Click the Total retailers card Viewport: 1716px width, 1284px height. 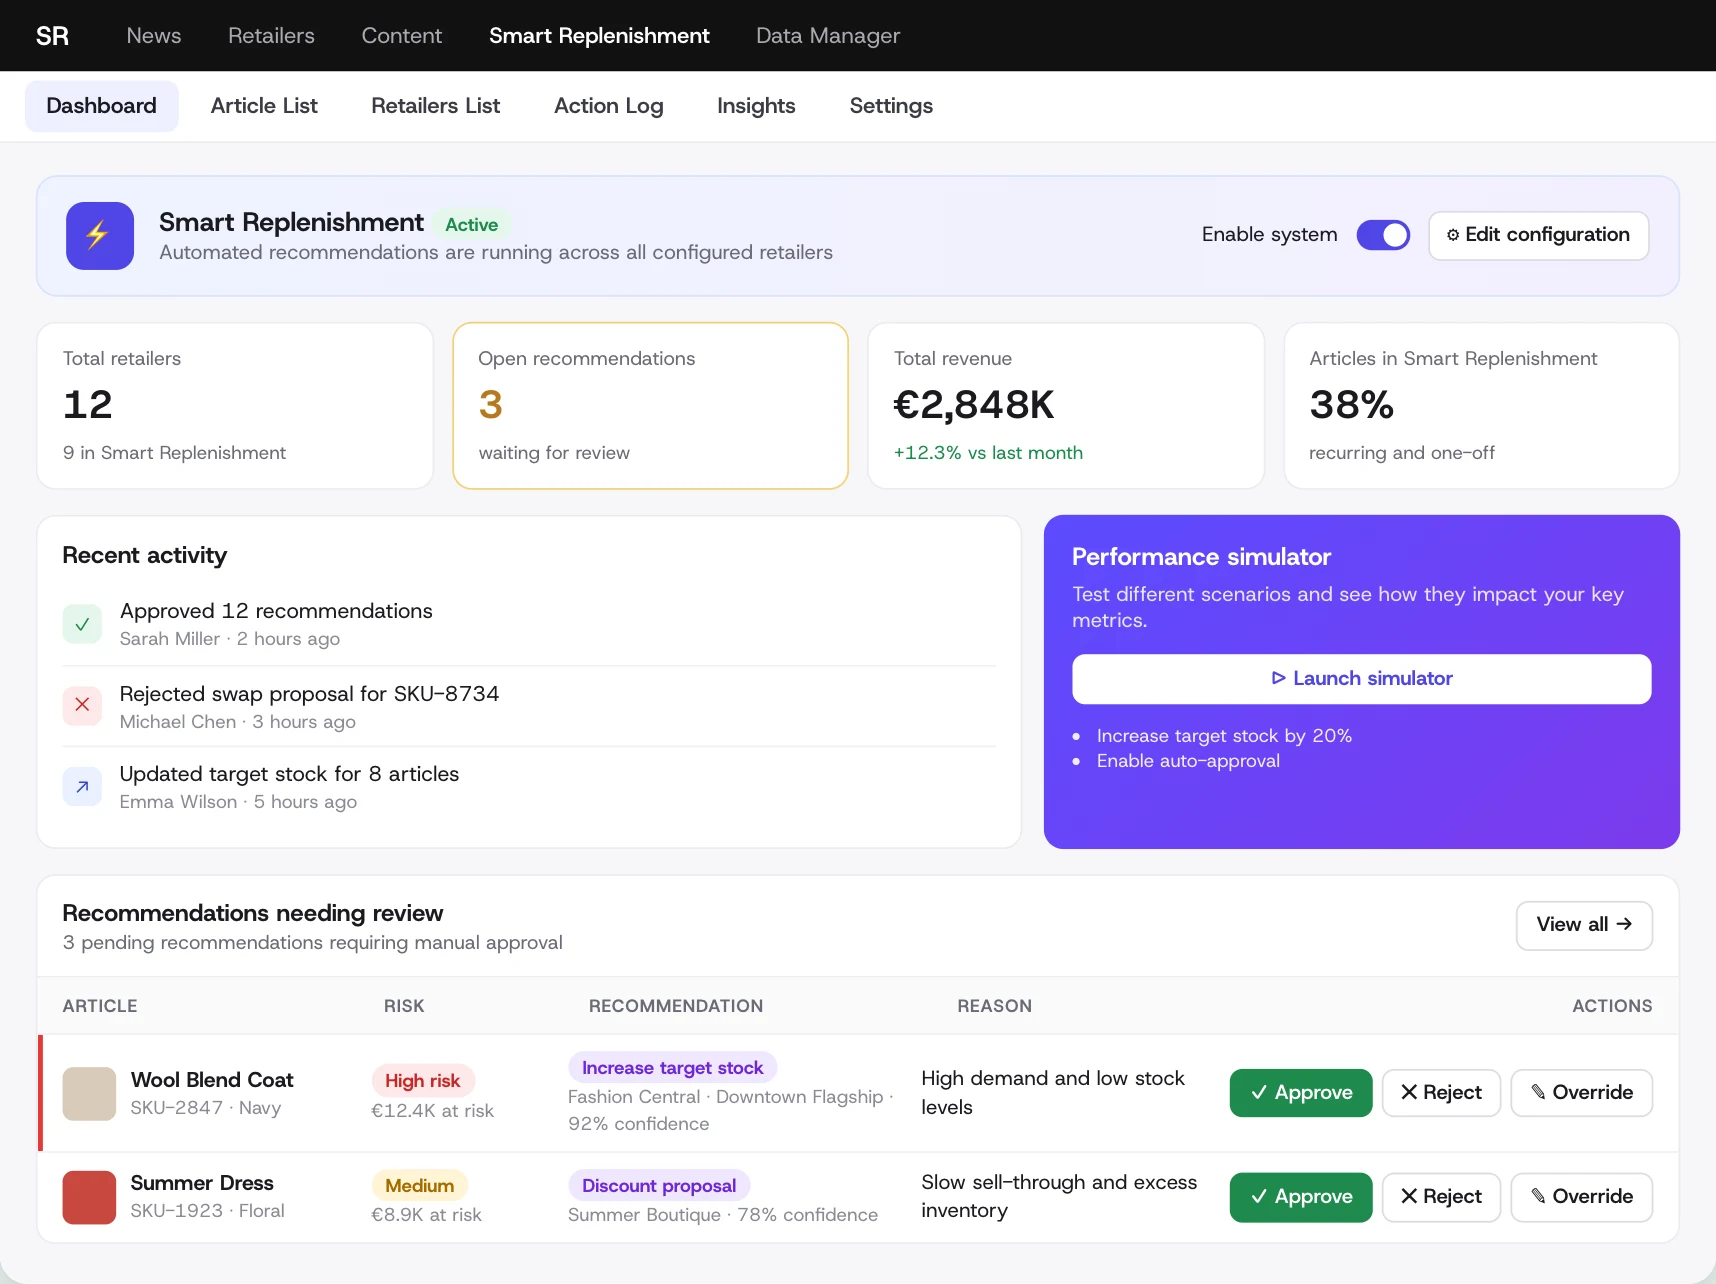click(235, 406)
